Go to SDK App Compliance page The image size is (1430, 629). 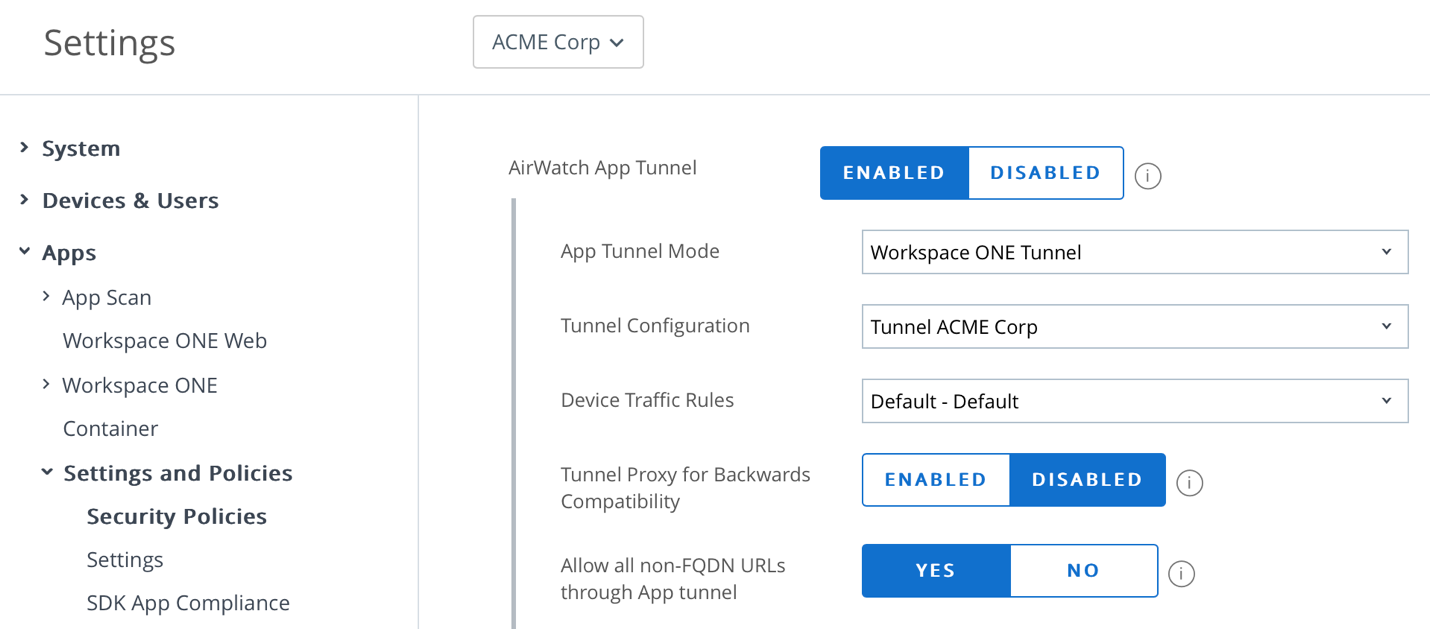click(188, 603)
